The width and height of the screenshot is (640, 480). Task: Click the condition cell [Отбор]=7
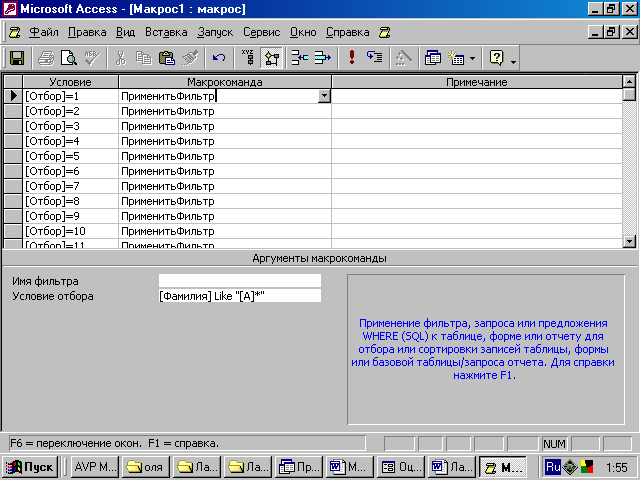[x=71, y=186]
